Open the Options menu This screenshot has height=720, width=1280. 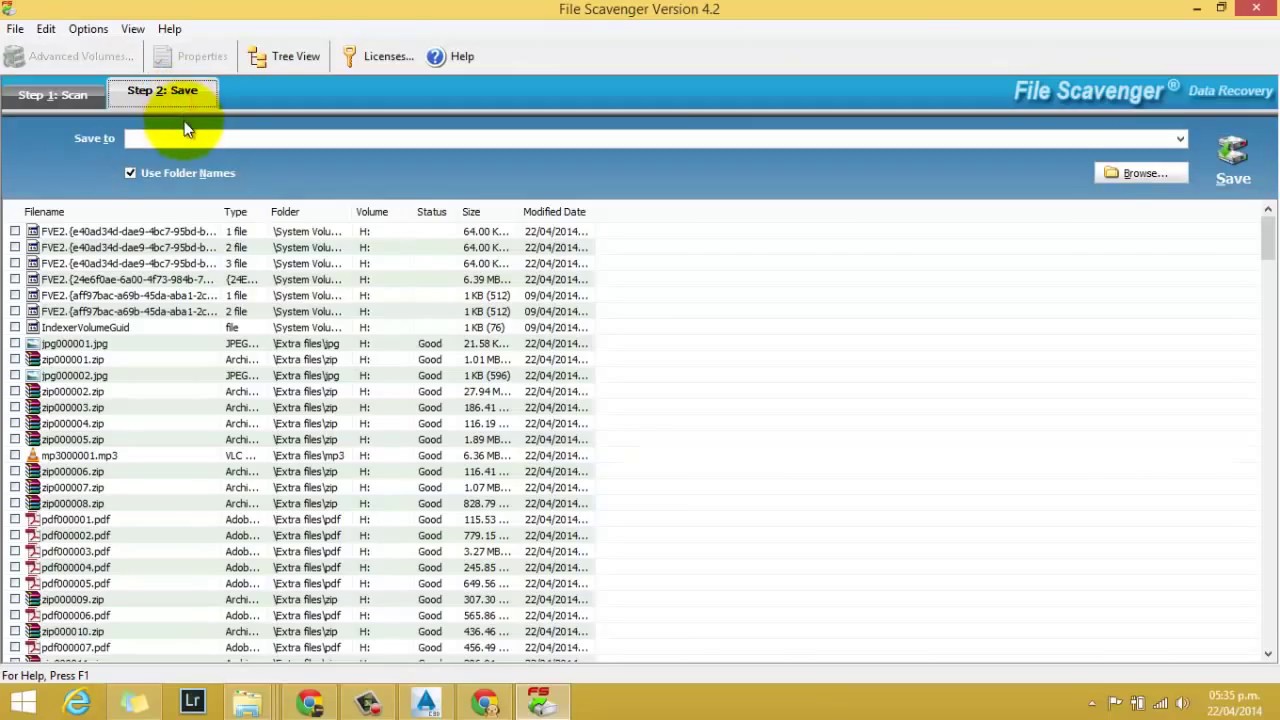click(88, 29)
